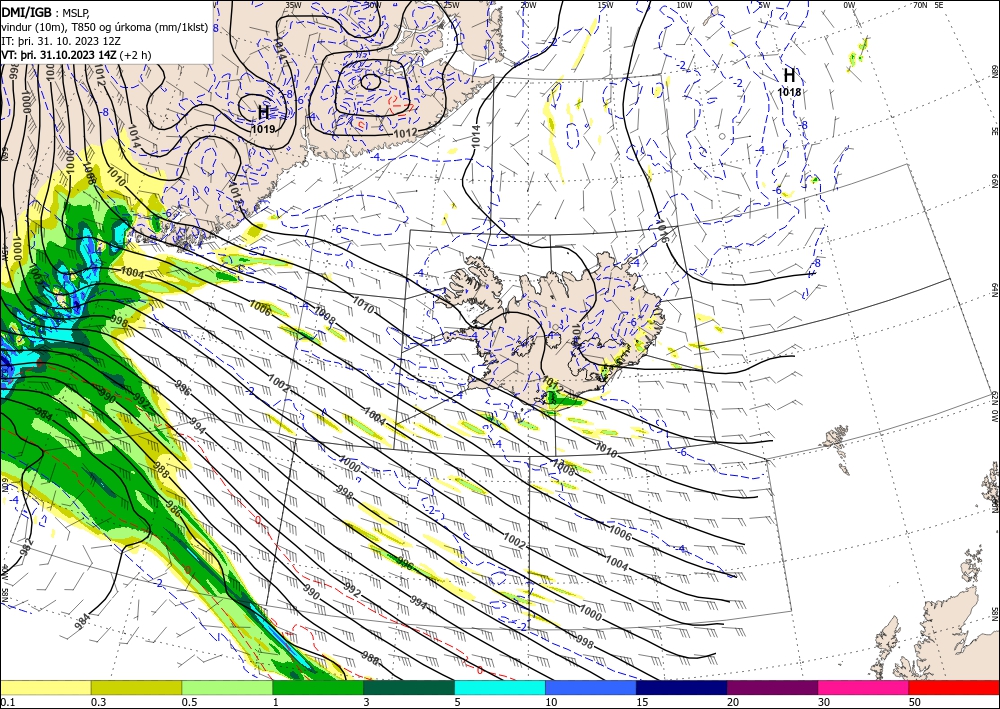
Task: Click the '66N' latitude label on right edge
Action: pos(994,182)
